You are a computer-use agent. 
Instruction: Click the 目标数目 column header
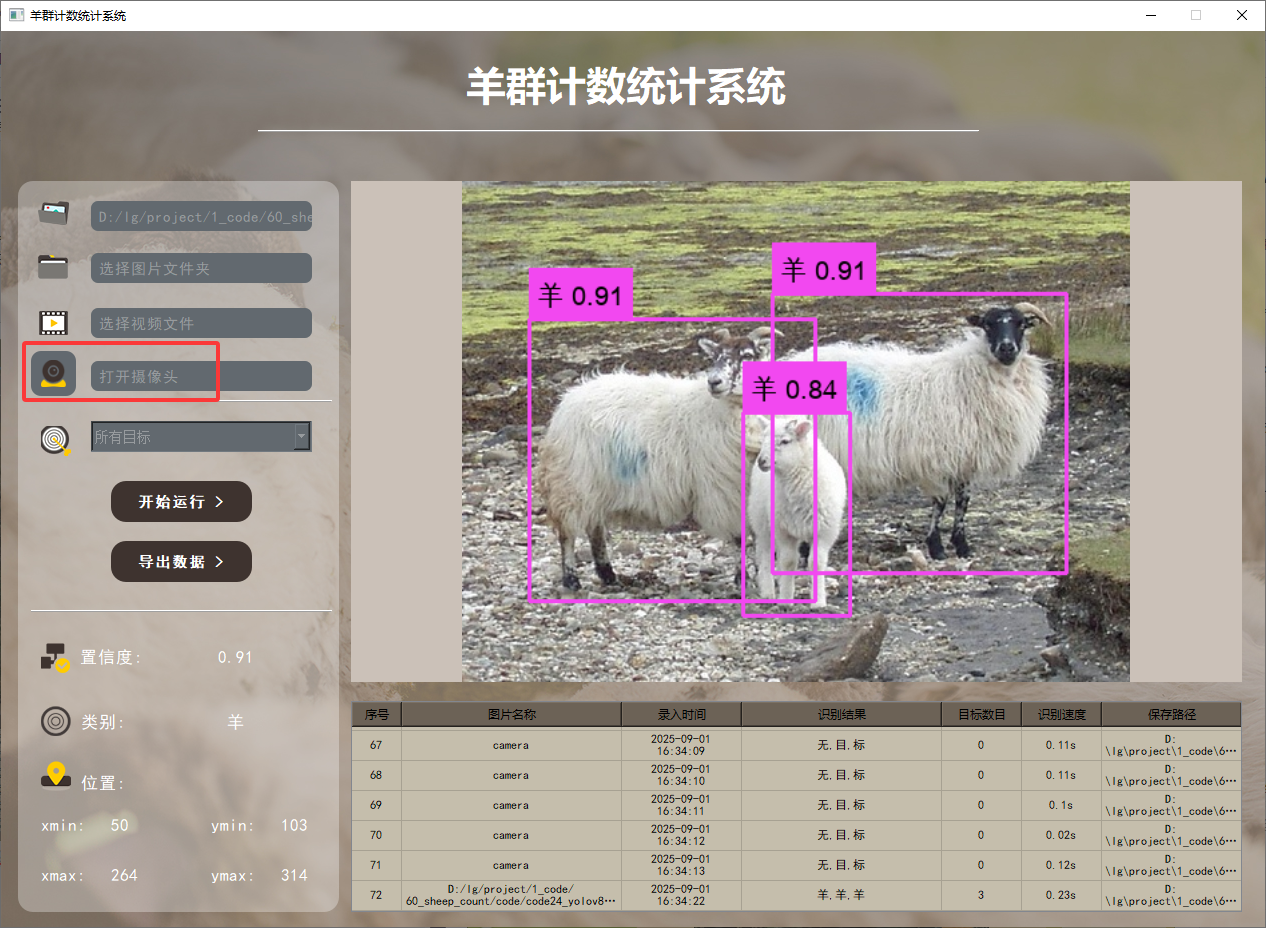click(981, 714)
